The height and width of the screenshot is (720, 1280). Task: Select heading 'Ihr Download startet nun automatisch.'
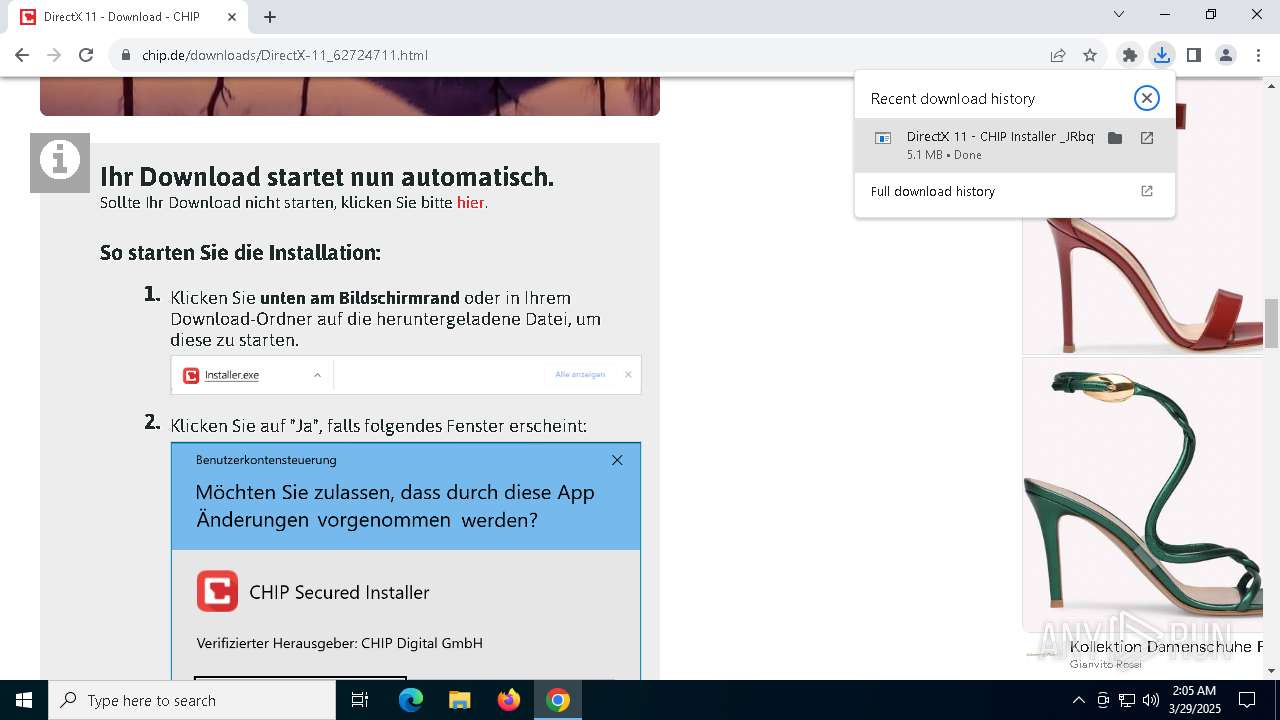(327, 177)
